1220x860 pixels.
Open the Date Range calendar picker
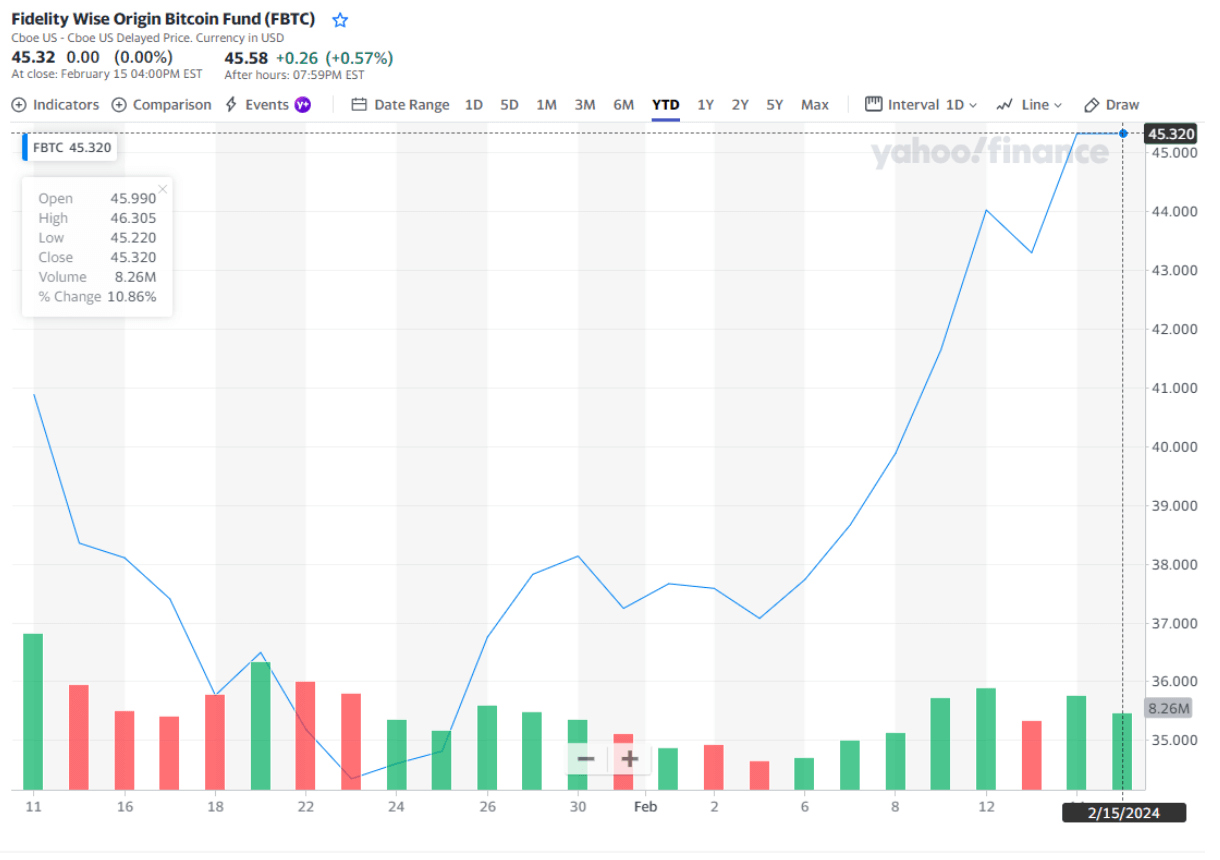tap(360, 105)
